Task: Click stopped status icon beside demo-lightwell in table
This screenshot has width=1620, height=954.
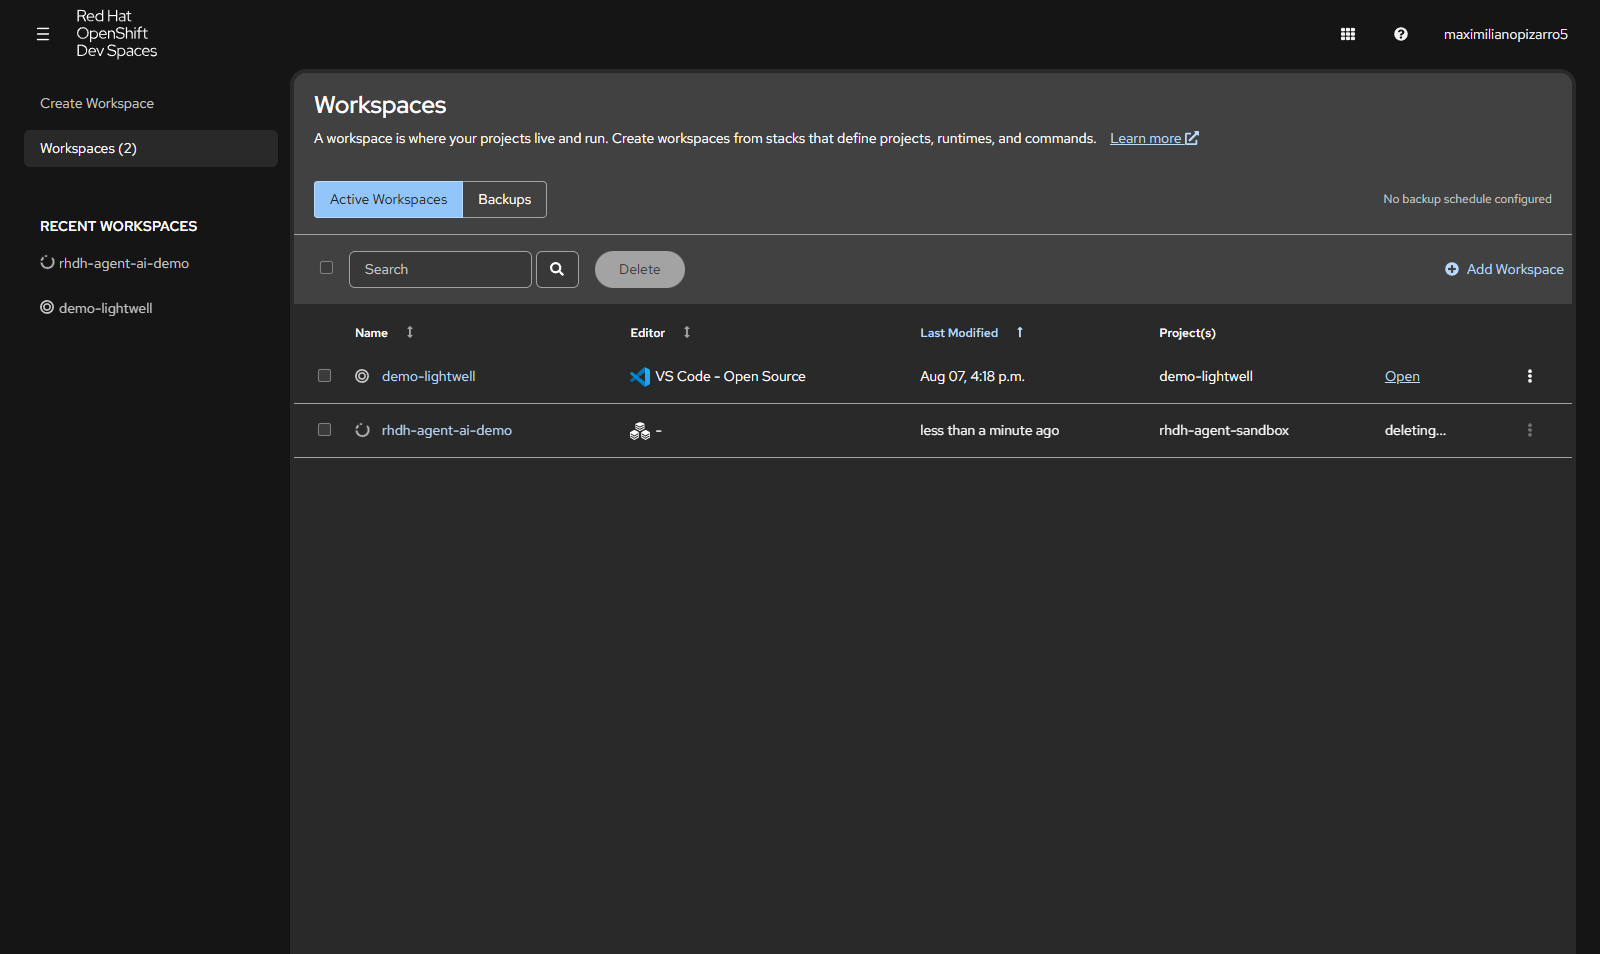Action: point(362,376)
